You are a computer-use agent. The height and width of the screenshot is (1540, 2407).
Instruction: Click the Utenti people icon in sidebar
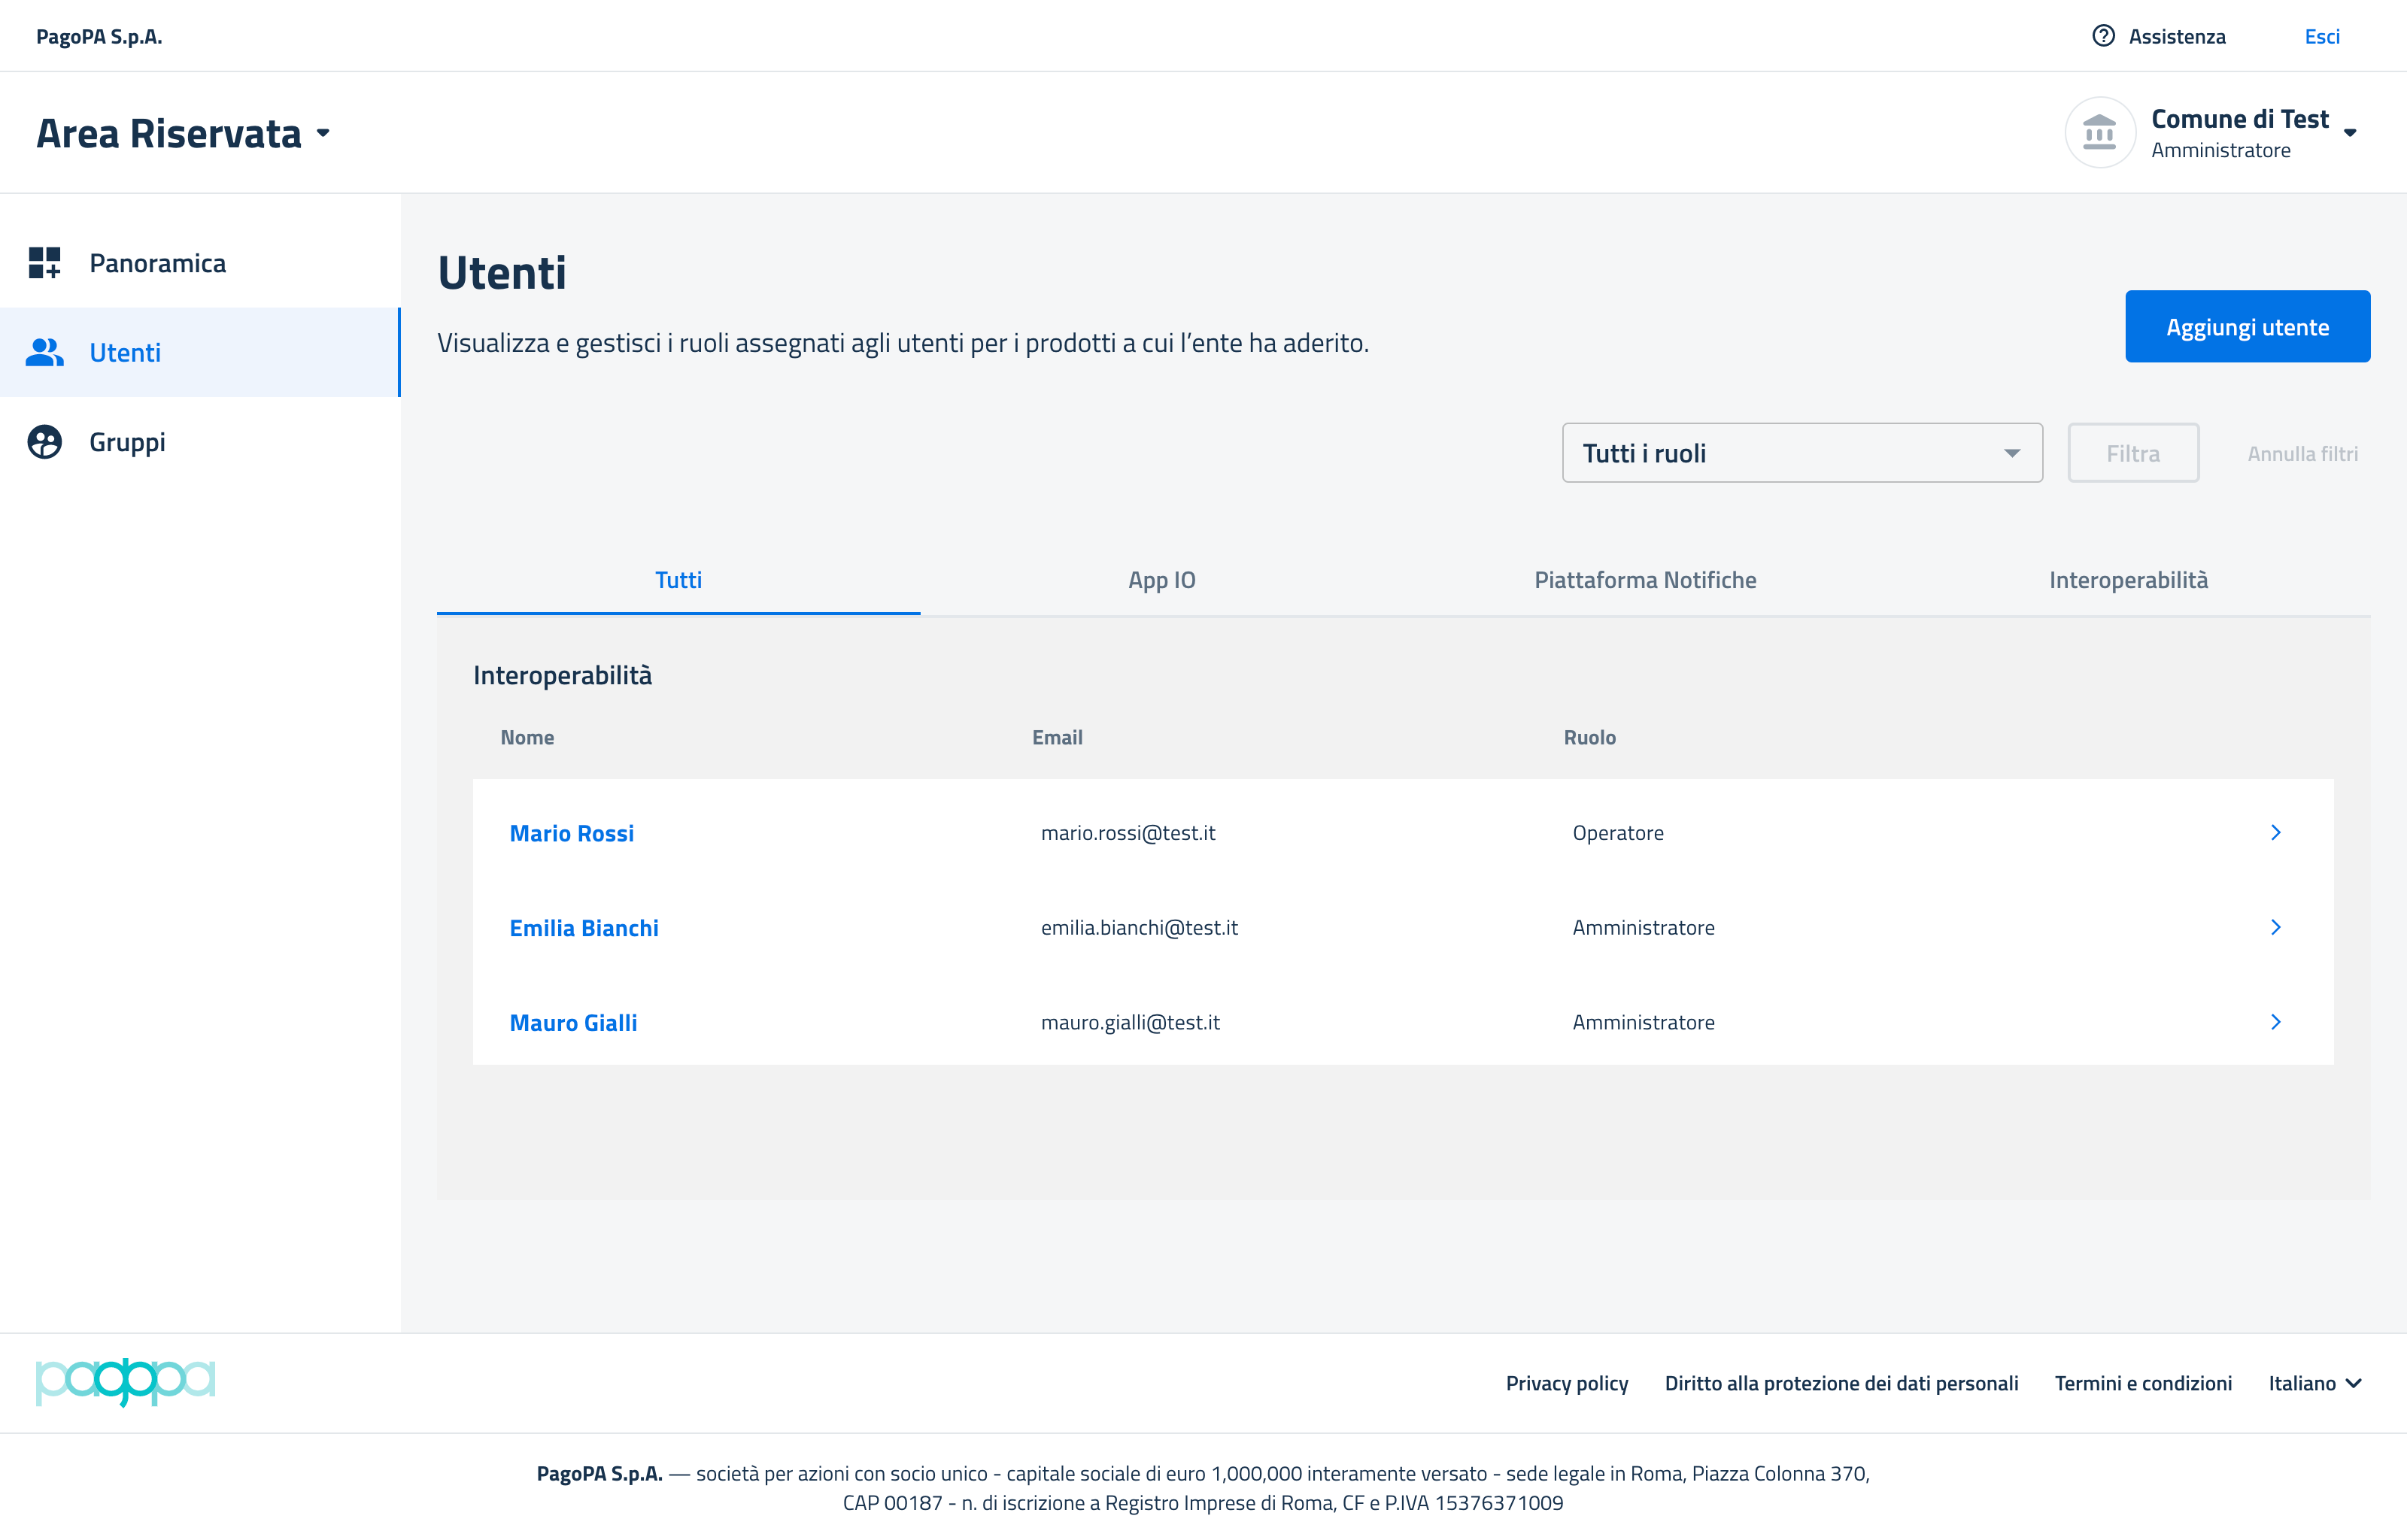44,352
